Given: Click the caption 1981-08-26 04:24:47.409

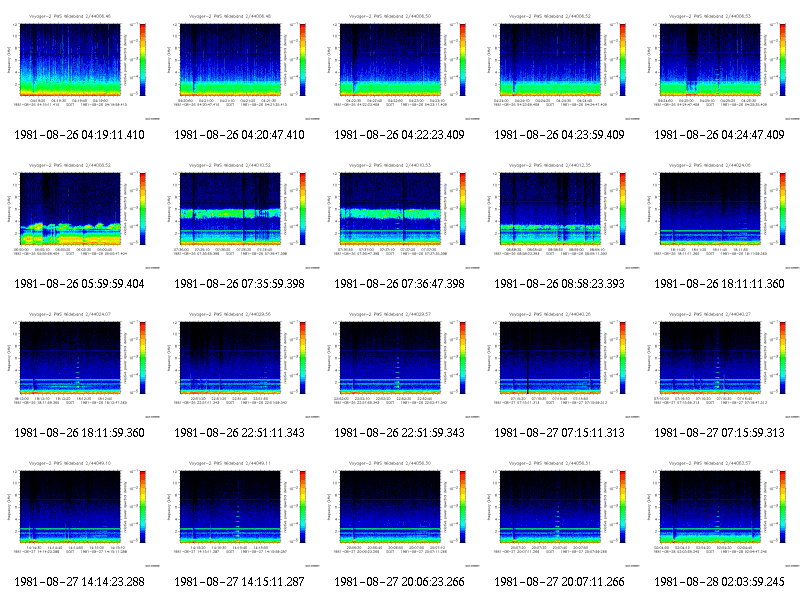Looking at the screenshot, I should point(719,135).
